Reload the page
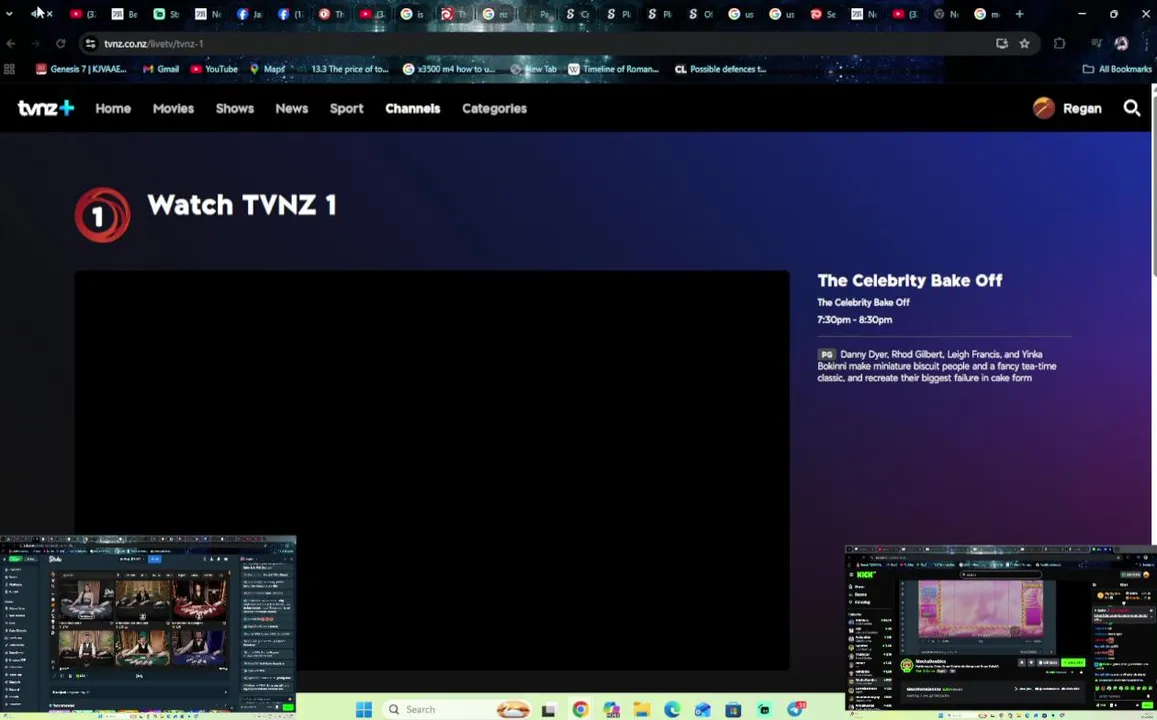Image resolution: width=1157 pixels, height=720 pixels. click(61, 44)
